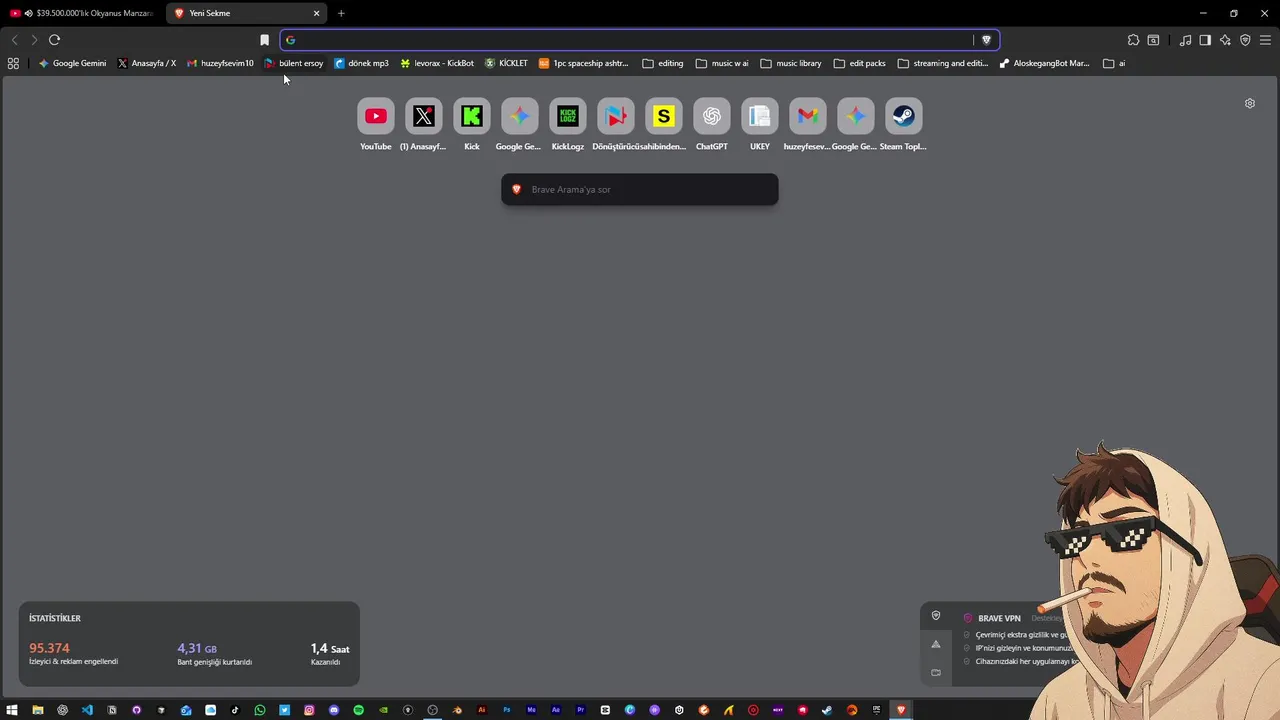Screen dimensions: 1280x720
Task: Click the back navigation arrow
Action: [14, 40]
